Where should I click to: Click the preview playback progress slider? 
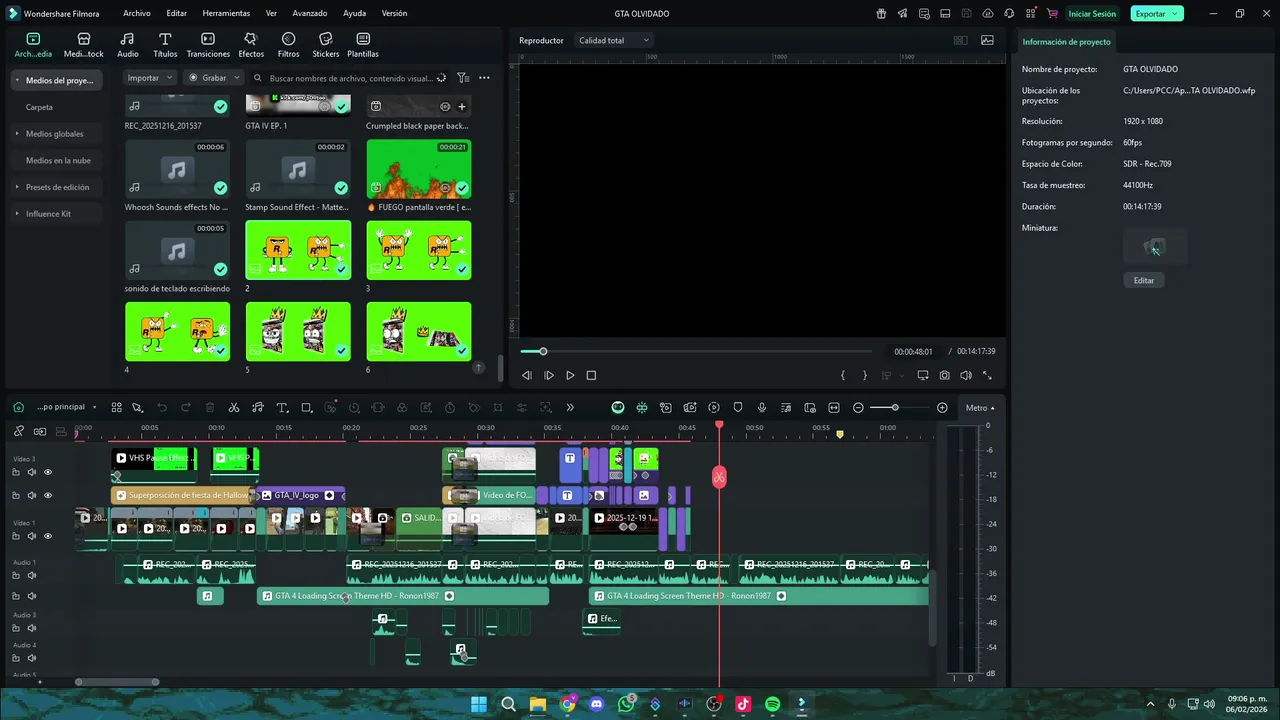coord(696,352)
